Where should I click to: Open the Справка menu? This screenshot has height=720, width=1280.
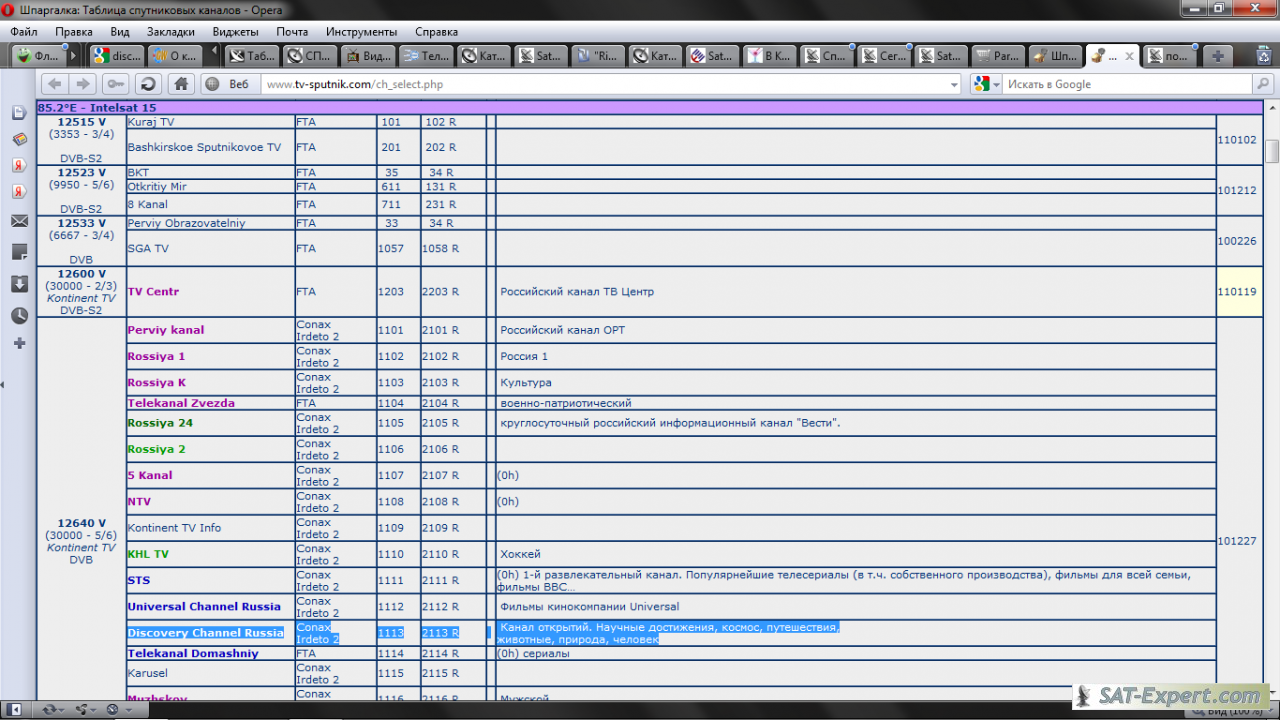(x=436, y=32)
